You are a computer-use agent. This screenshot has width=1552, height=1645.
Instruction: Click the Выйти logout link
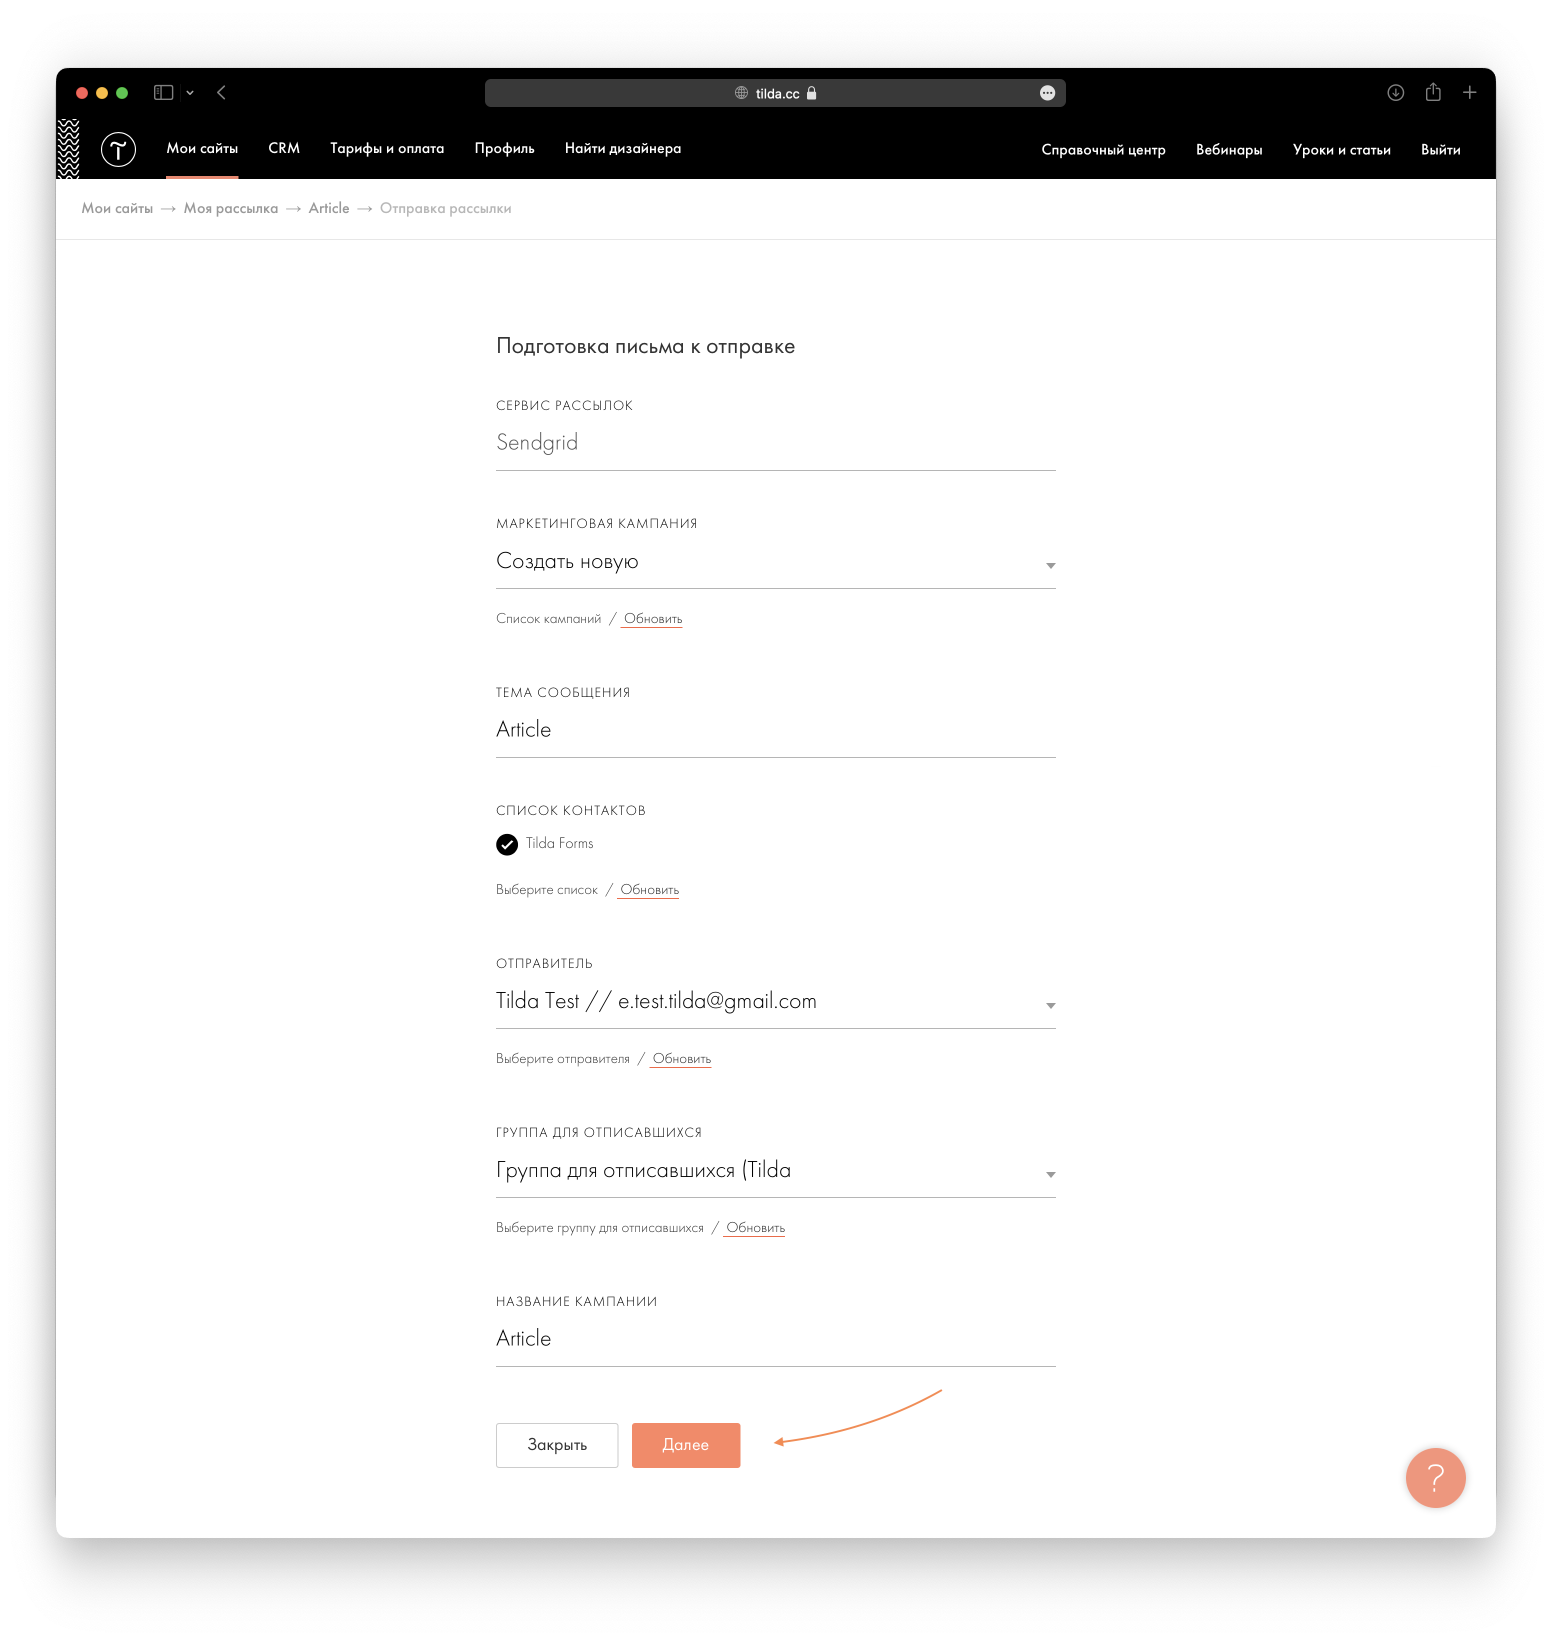coord(1441,149)
